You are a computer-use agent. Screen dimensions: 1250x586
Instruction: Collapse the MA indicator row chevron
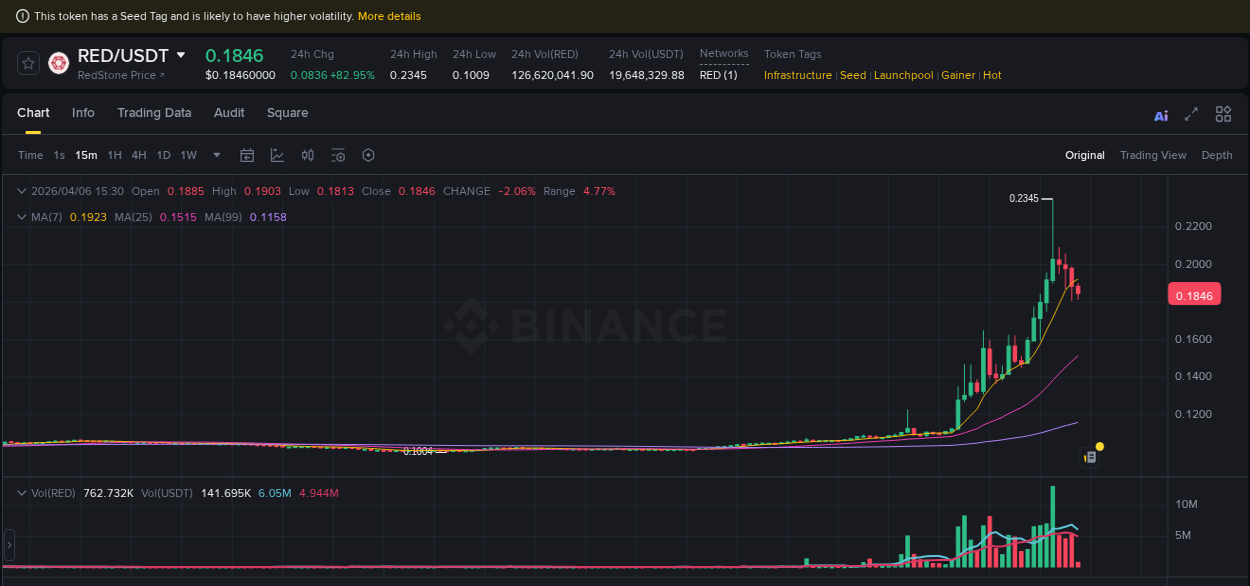click(22, 217)
